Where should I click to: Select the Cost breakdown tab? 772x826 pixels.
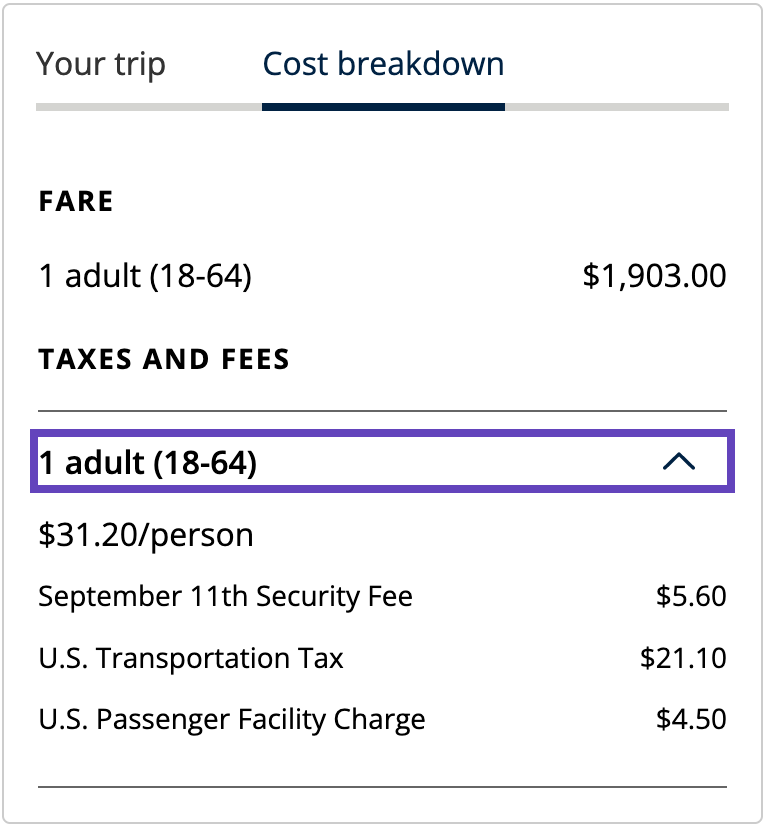383,64
